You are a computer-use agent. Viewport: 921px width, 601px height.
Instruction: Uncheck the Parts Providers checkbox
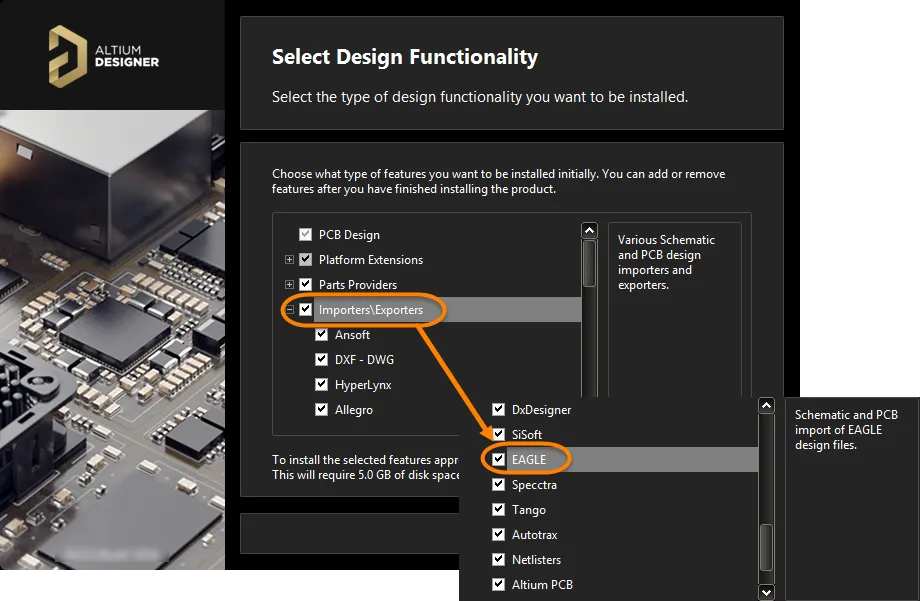pyautogui.click(x=305, y=284)
